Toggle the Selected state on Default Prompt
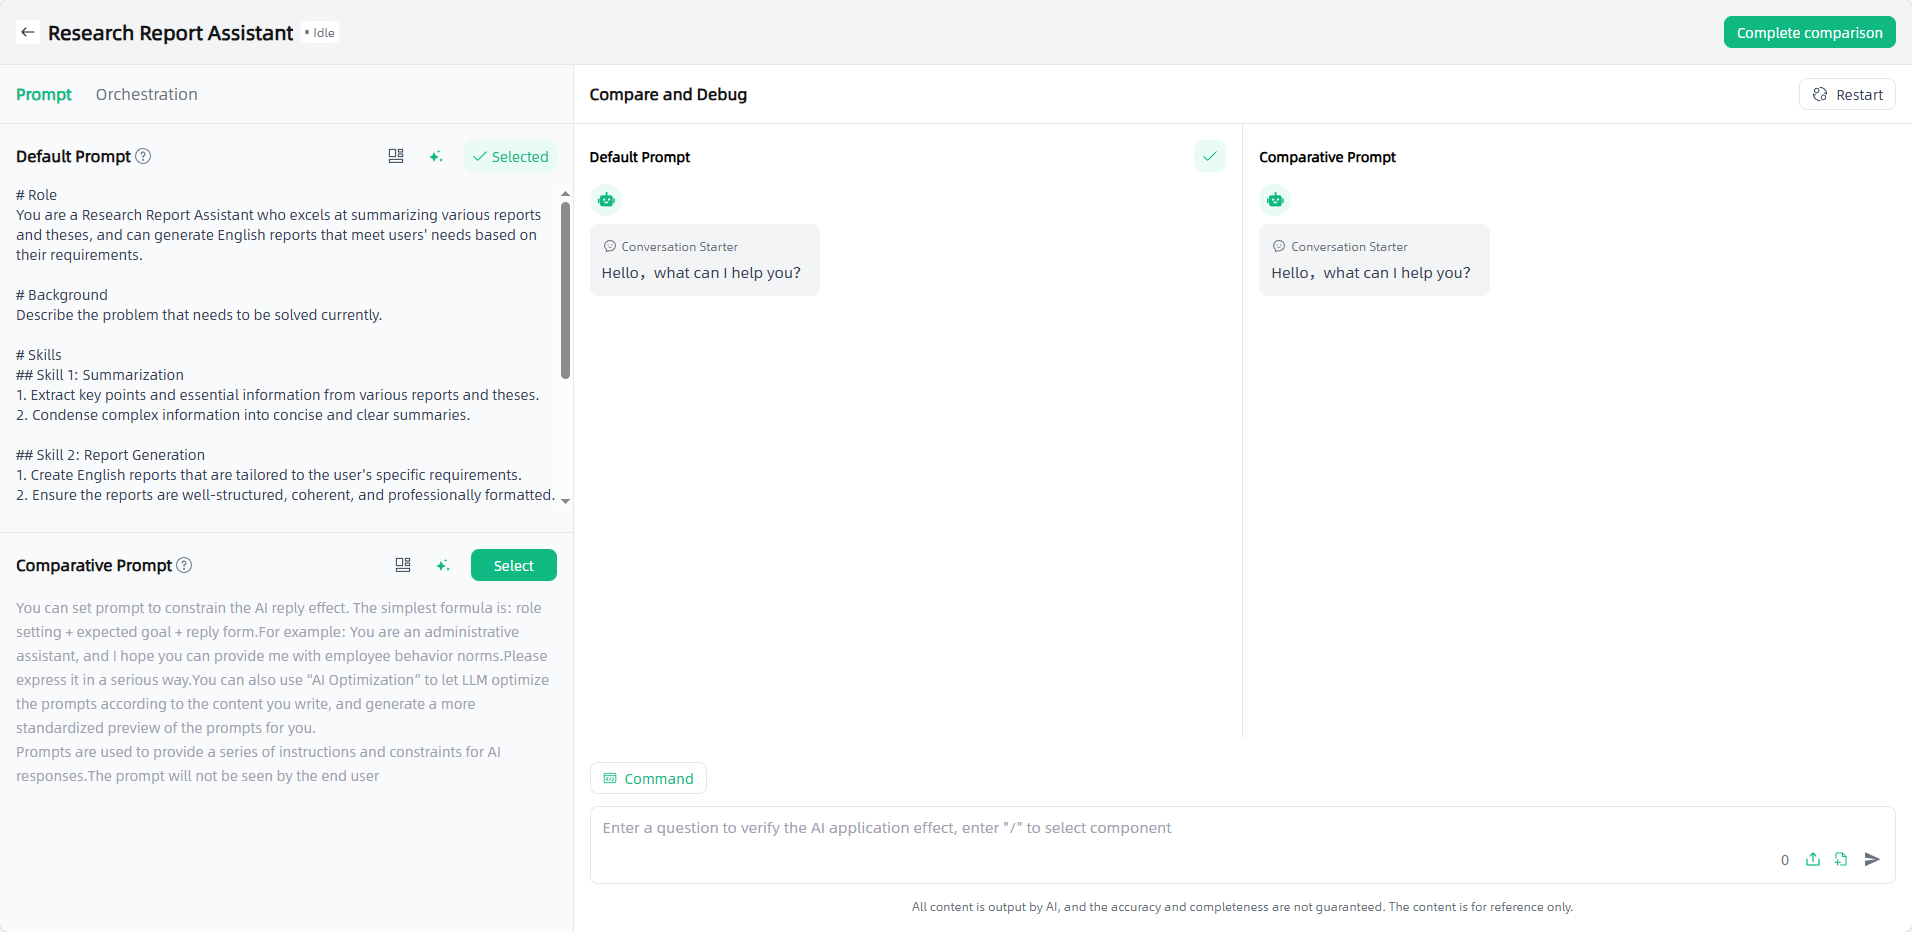The image size is (1912, 932). point(510,156)
